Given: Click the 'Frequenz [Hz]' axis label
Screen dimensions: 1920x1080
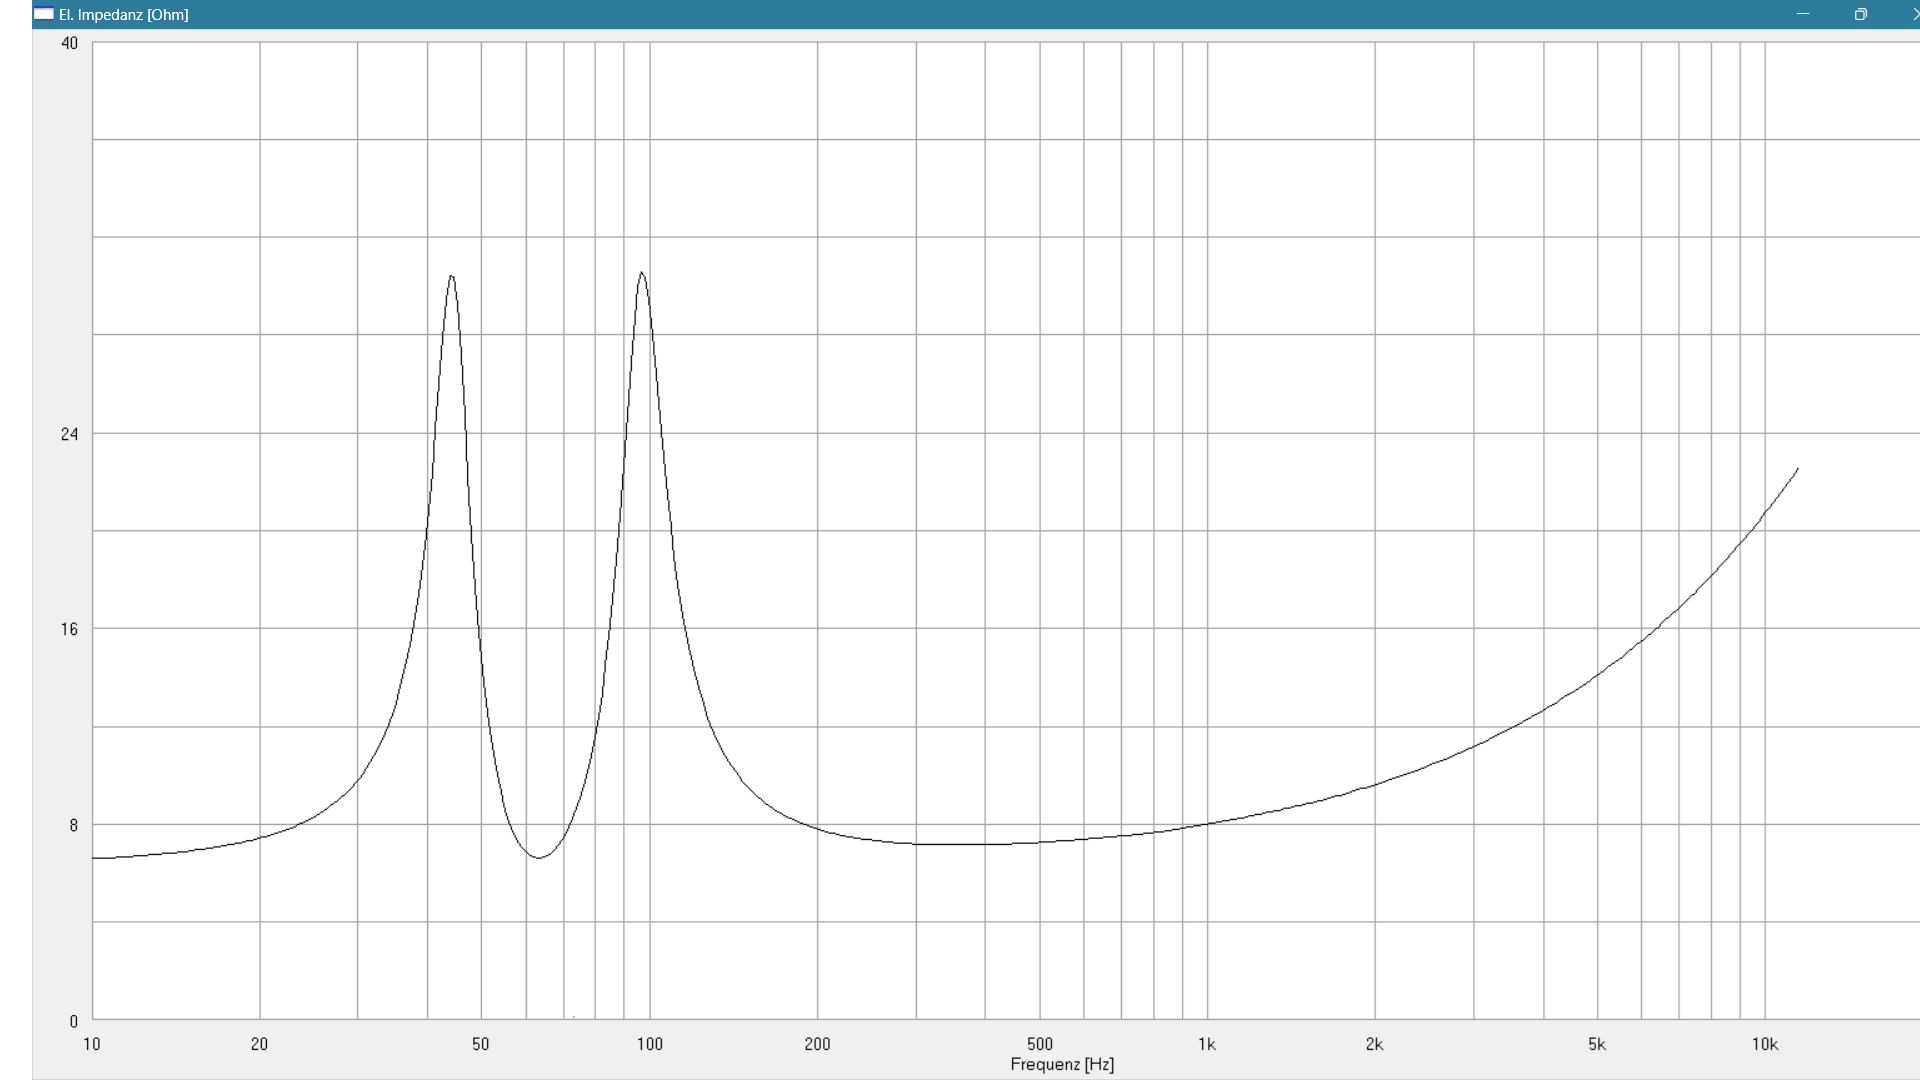Looking at the screenshot, I should click(1062, 1065).
